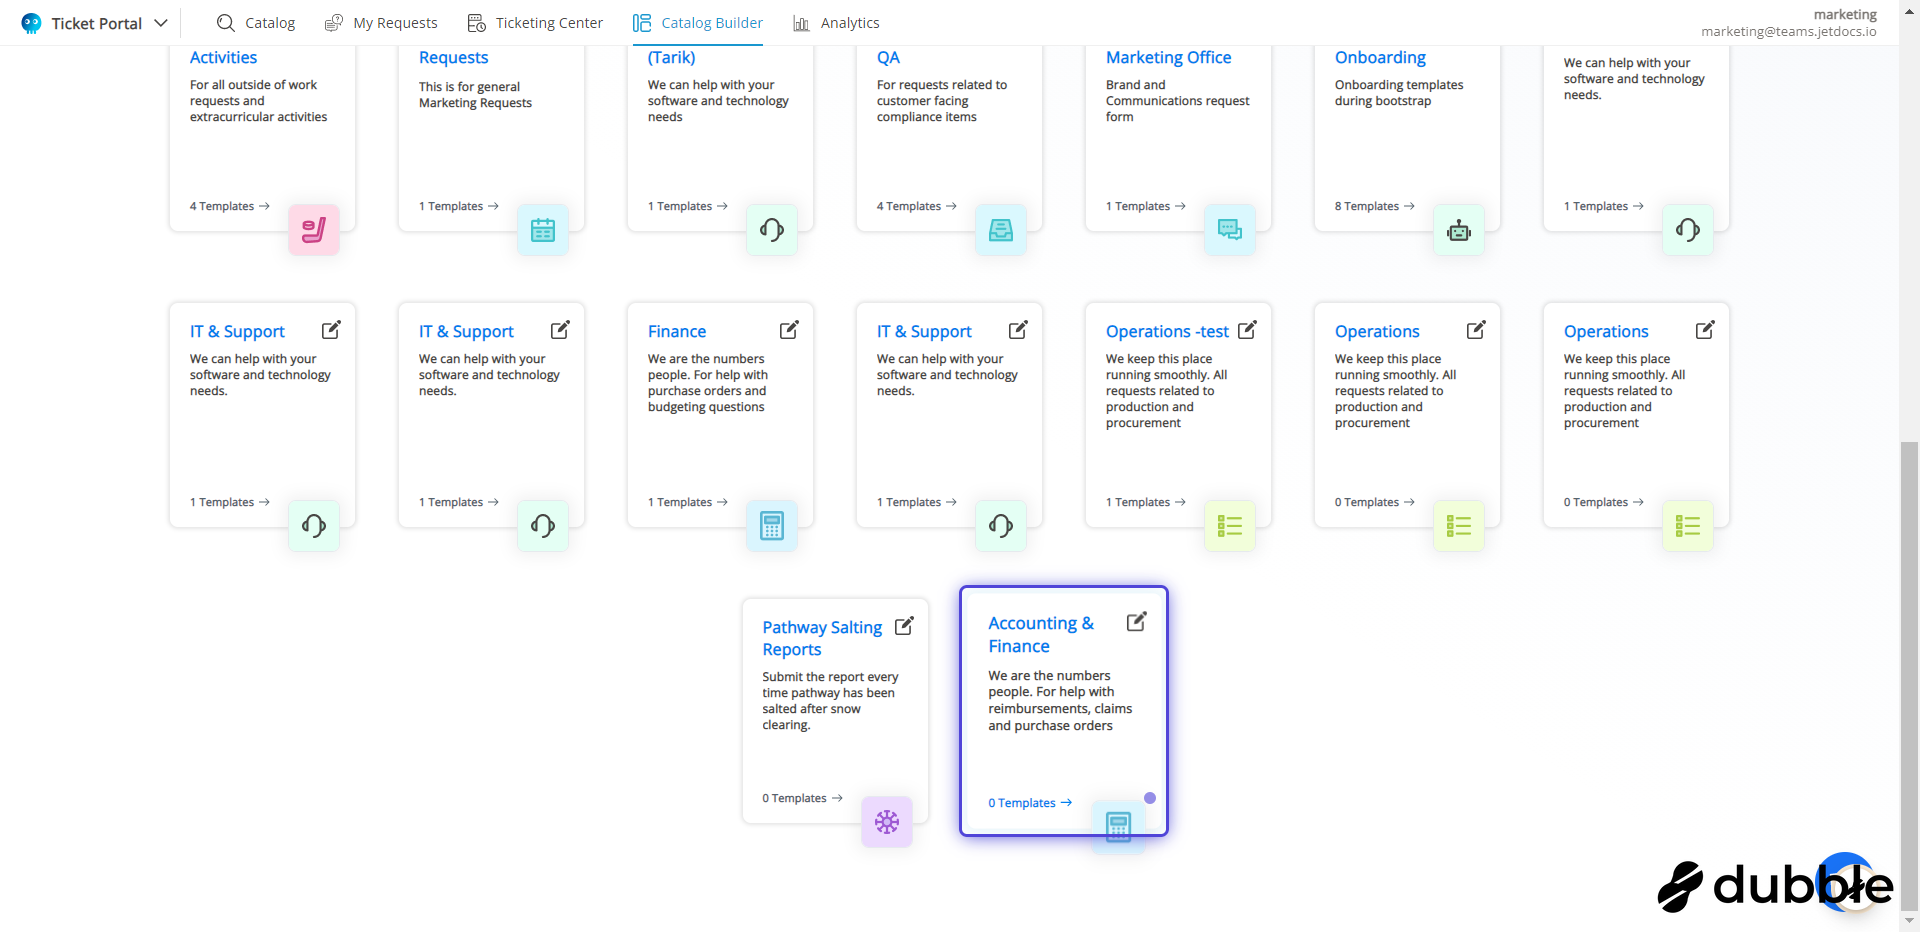Edit the Finance category
This screenshot has height=932, width=1920.
[x=789, y=330]
